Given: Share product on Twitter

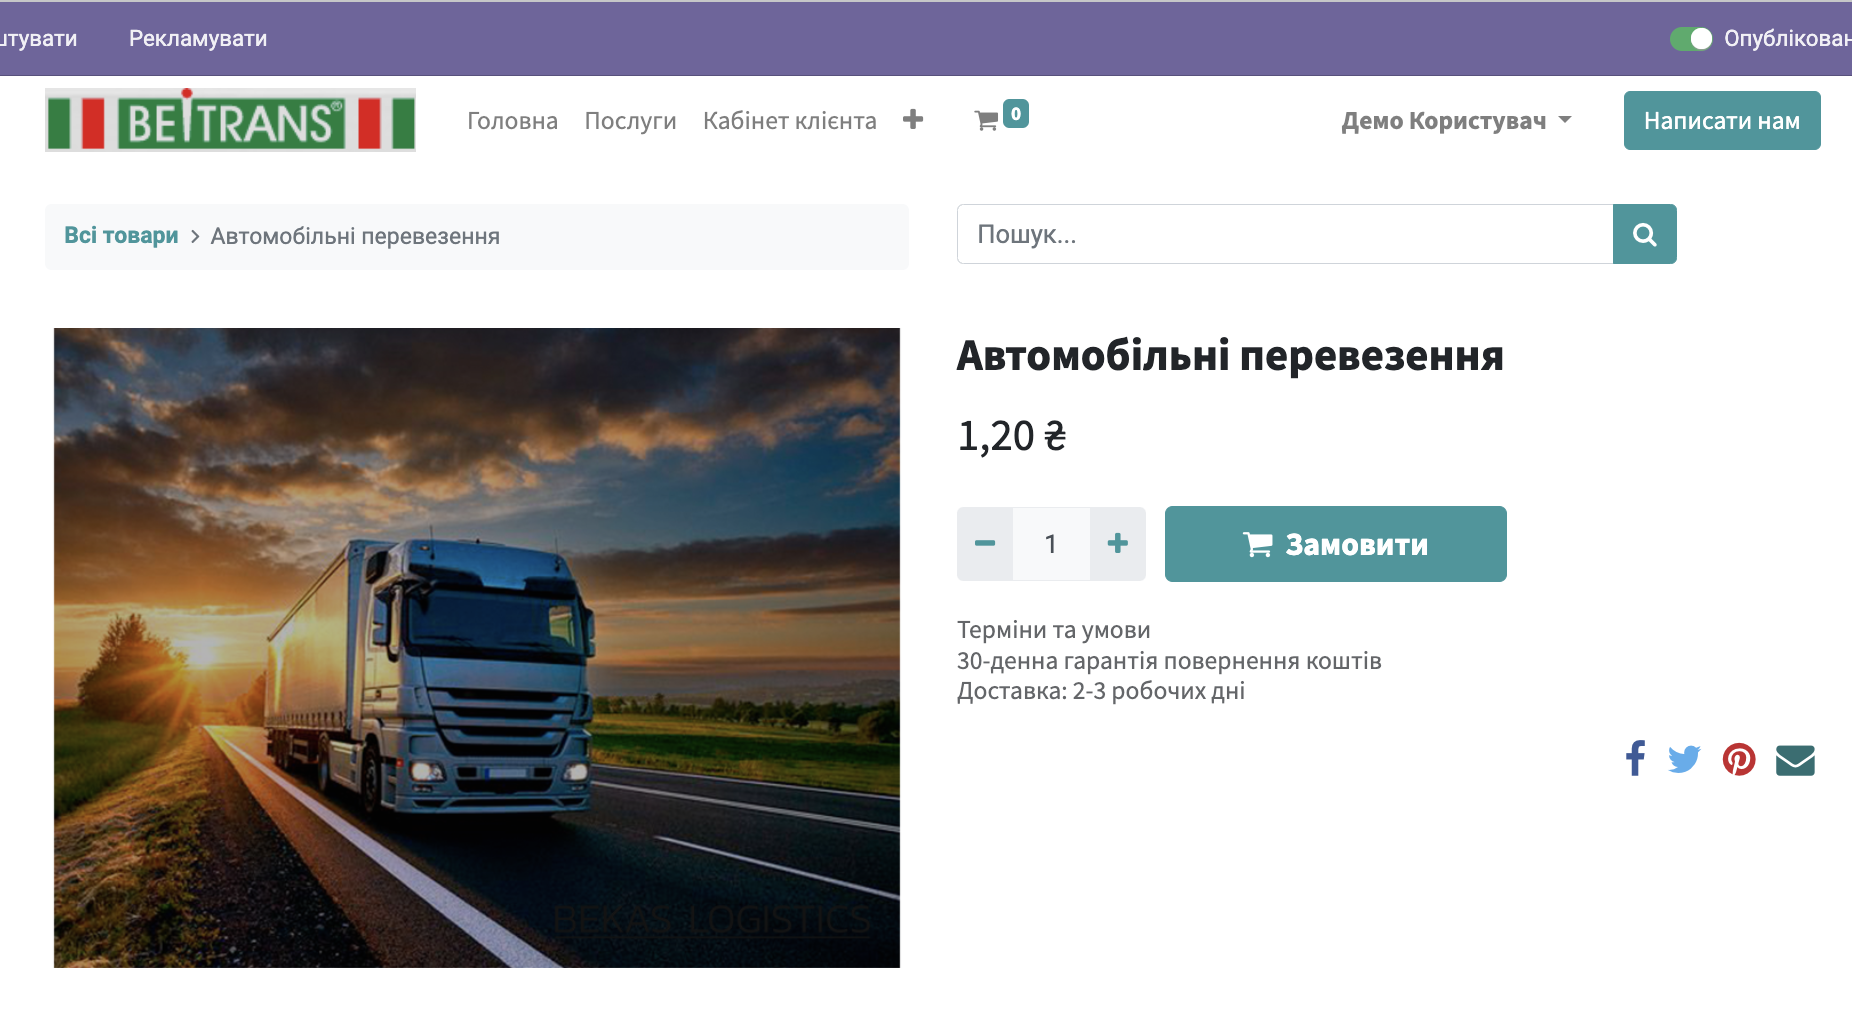Looking at the screenshot, I should point(1684,759).
